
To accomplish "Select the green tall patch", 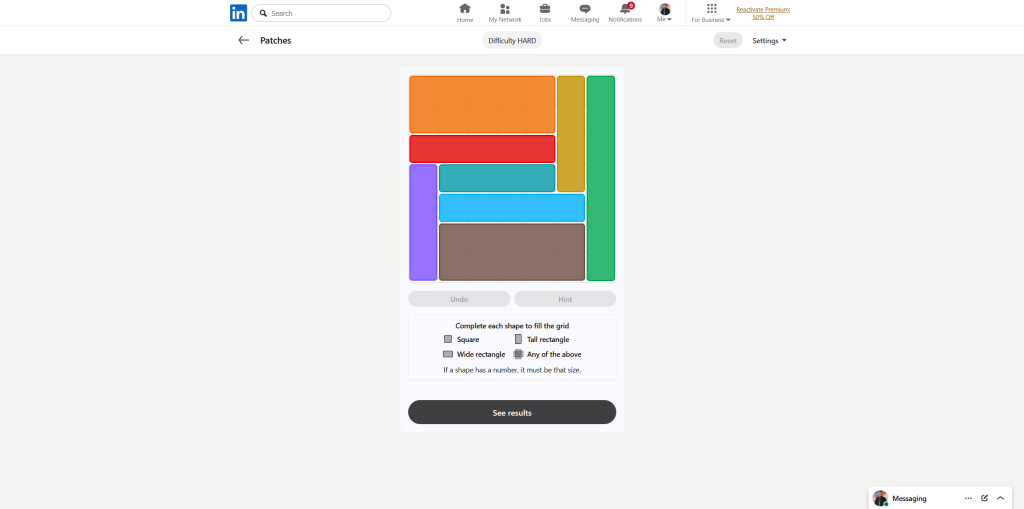I will 601,178.
